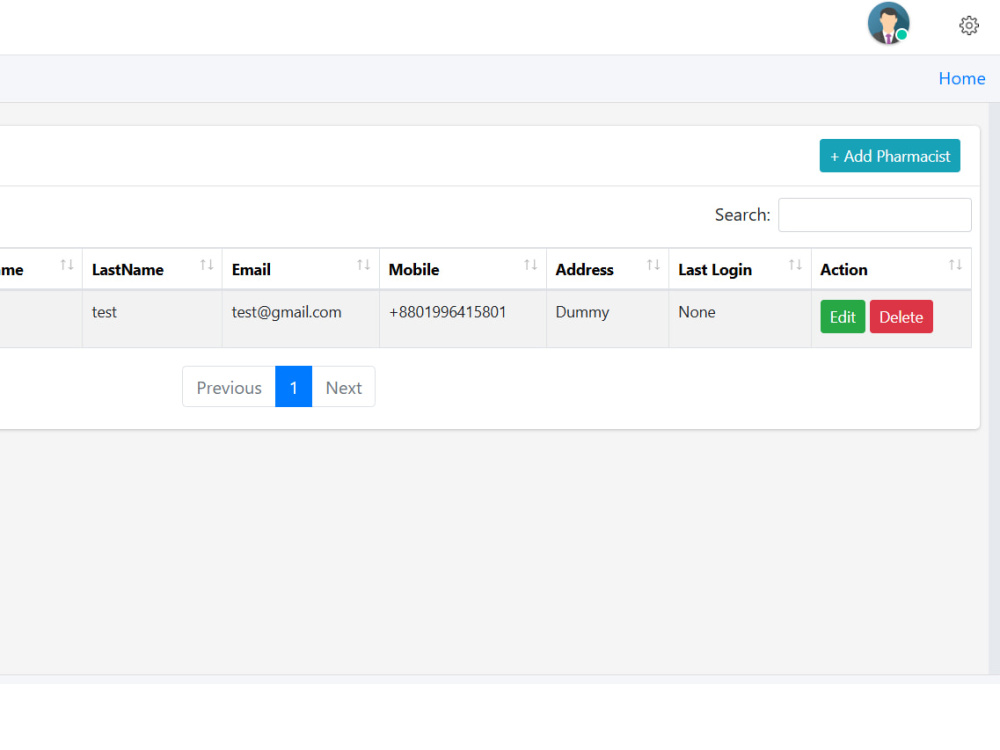Image resolution: width=1000 pixels, height=750 pixels.
Task: Select the None last login cell
Action: pyautogui.click(x=740, y=319)
